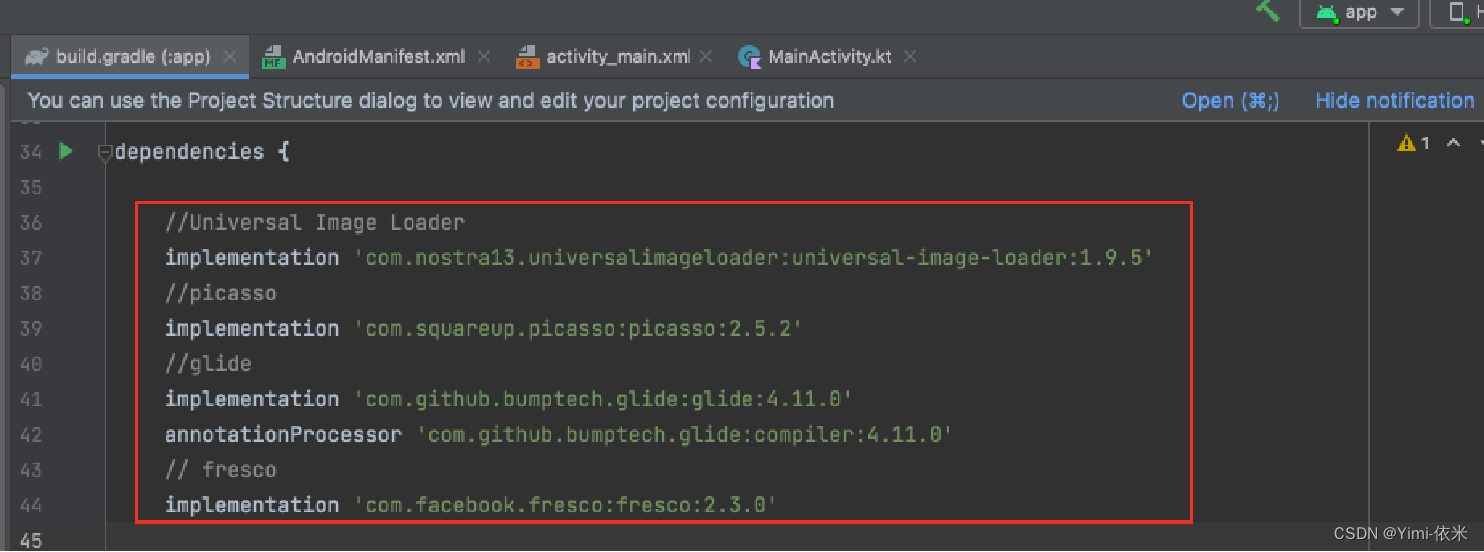Open the app run configuration dropdown
Image resolution: width=1484 pixels, height=552 pixels.
(x=1359, y=13)
